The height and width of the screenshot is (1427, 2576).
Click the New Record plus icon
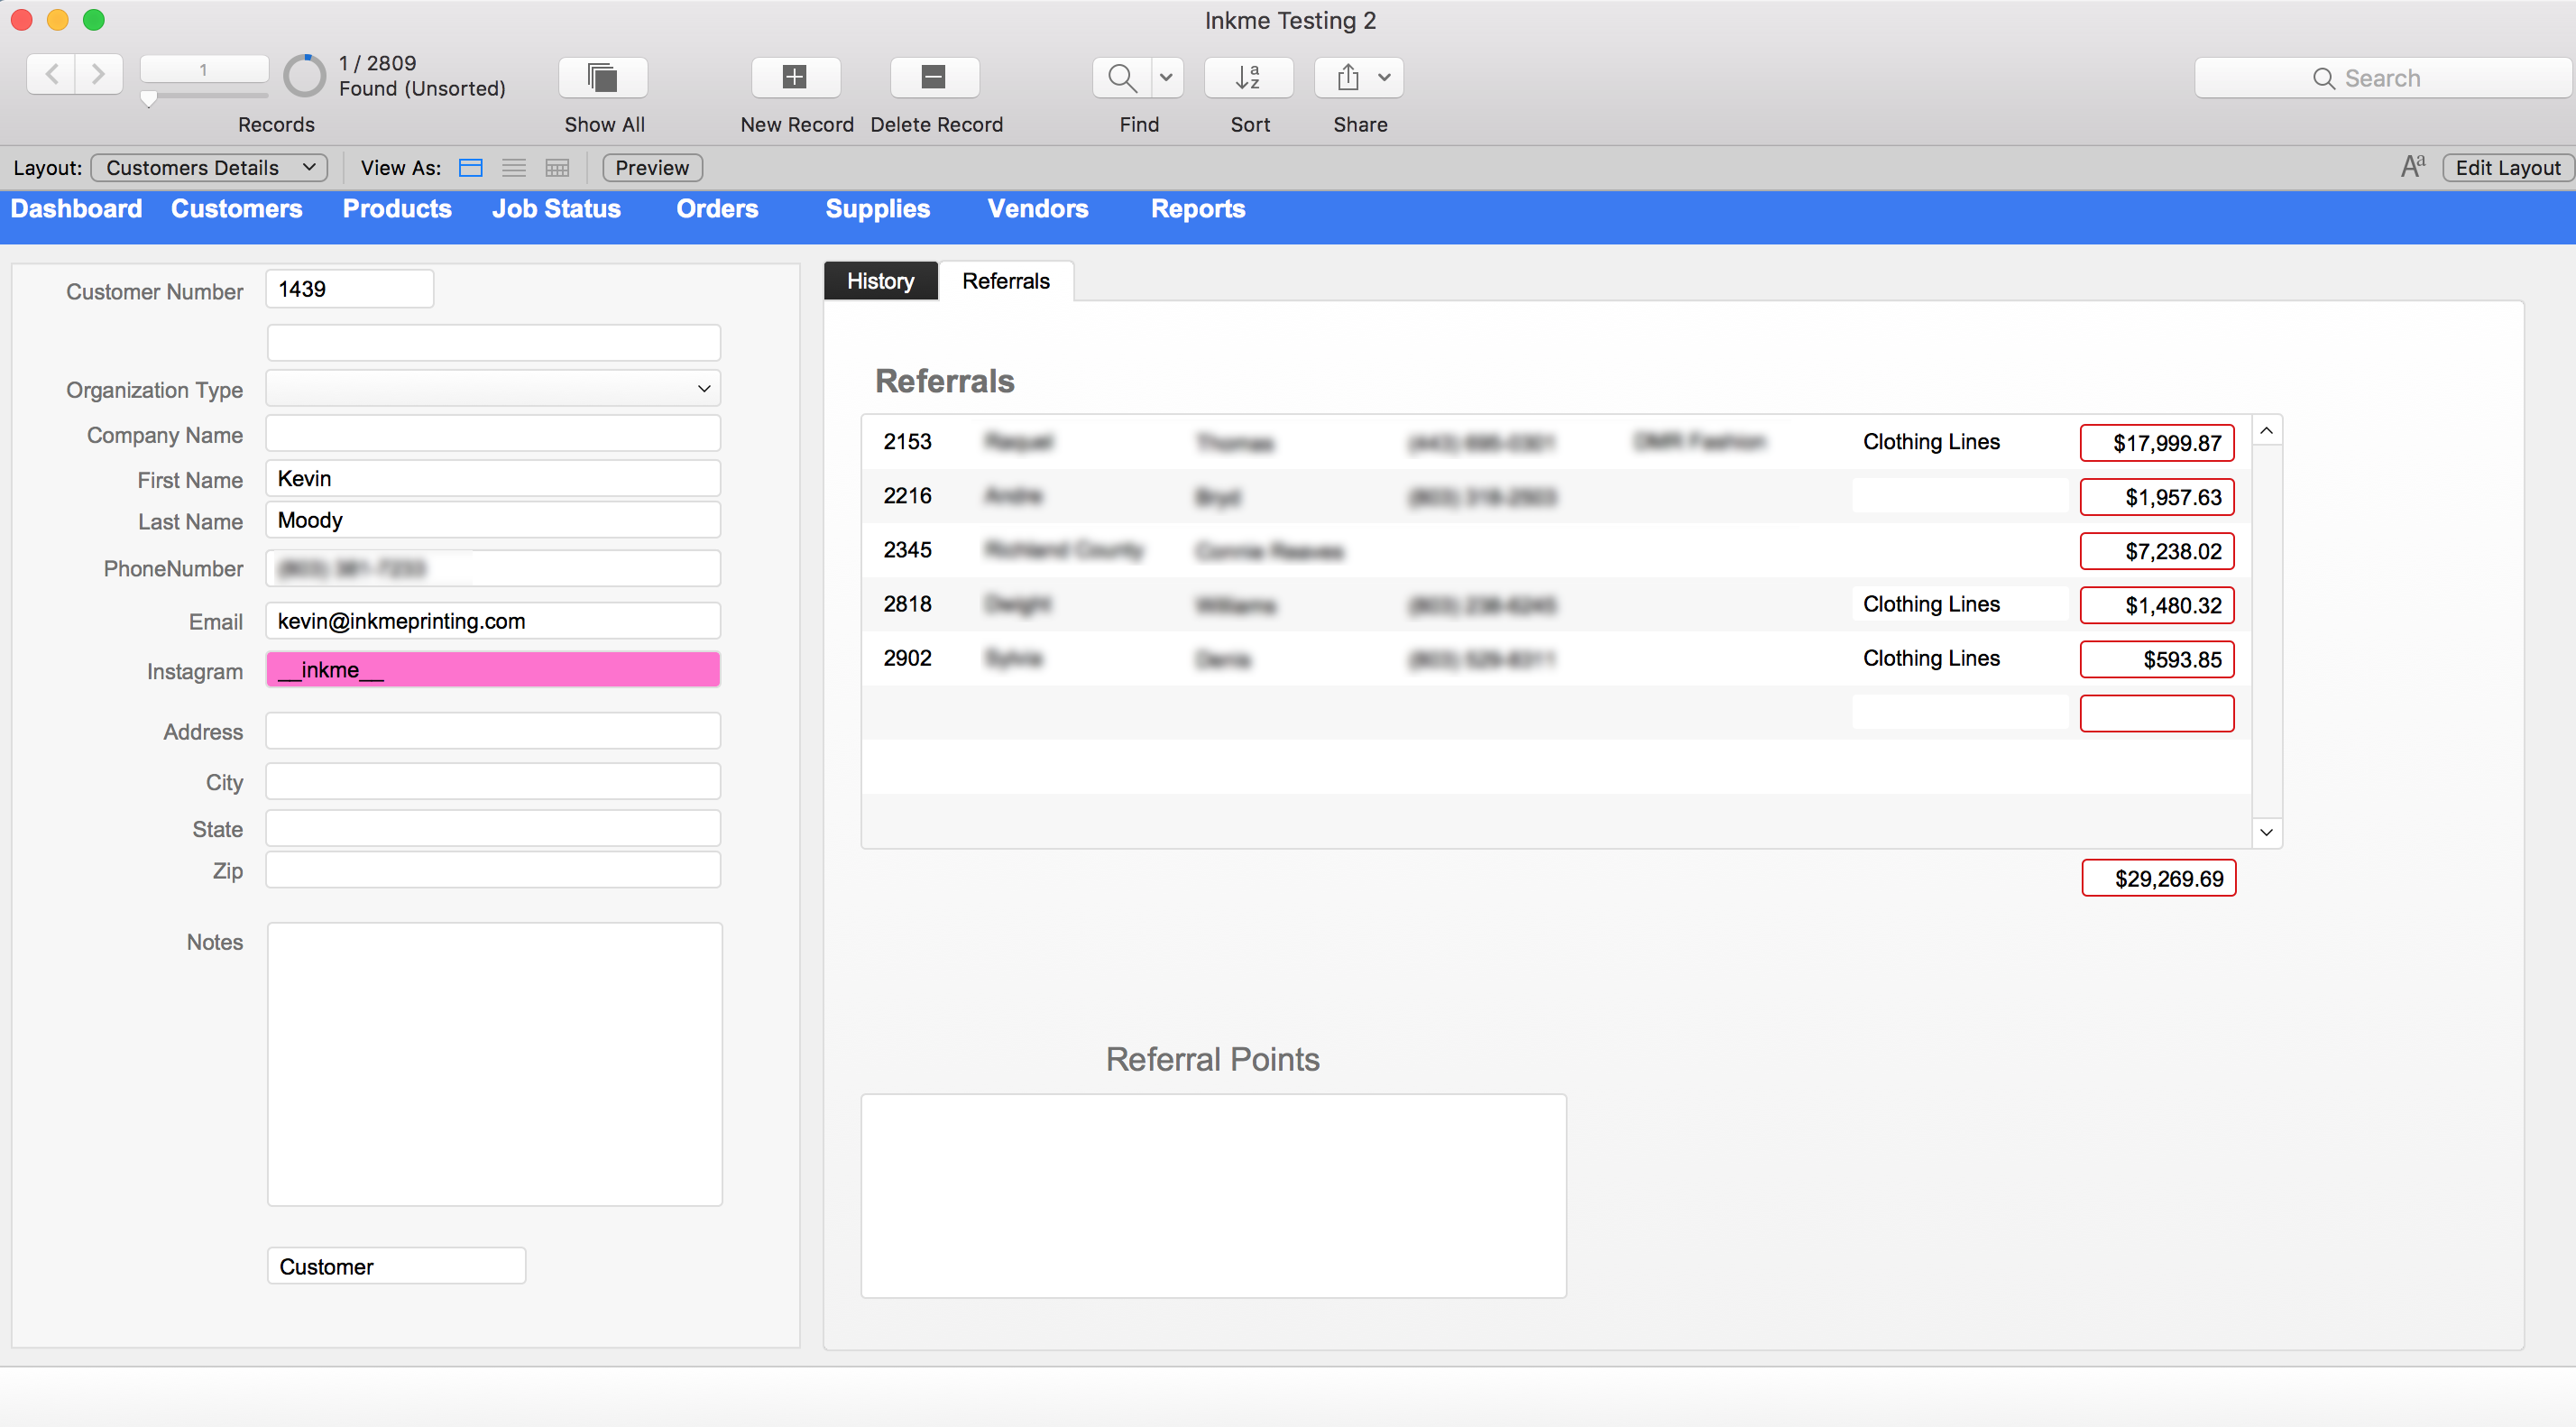(x=795, y=77)
